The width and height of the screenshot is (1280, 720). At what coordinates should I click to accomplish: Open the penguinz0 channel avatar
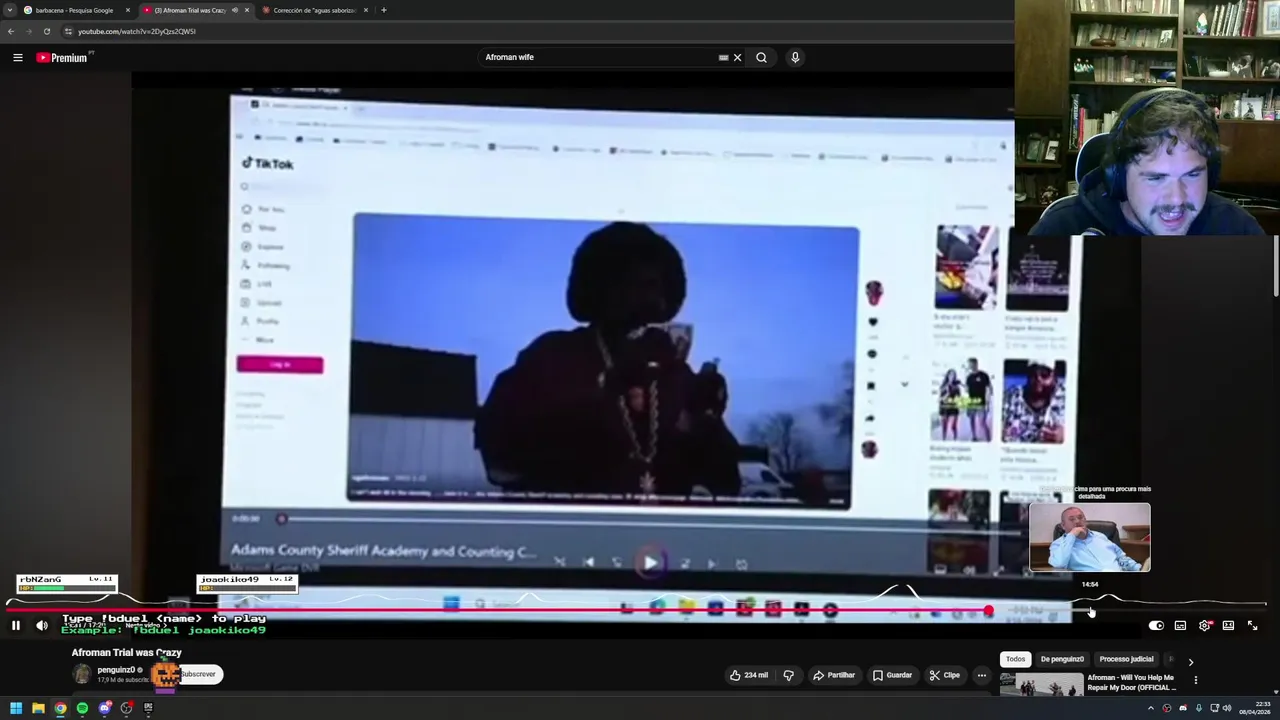[x=82, y=674]
